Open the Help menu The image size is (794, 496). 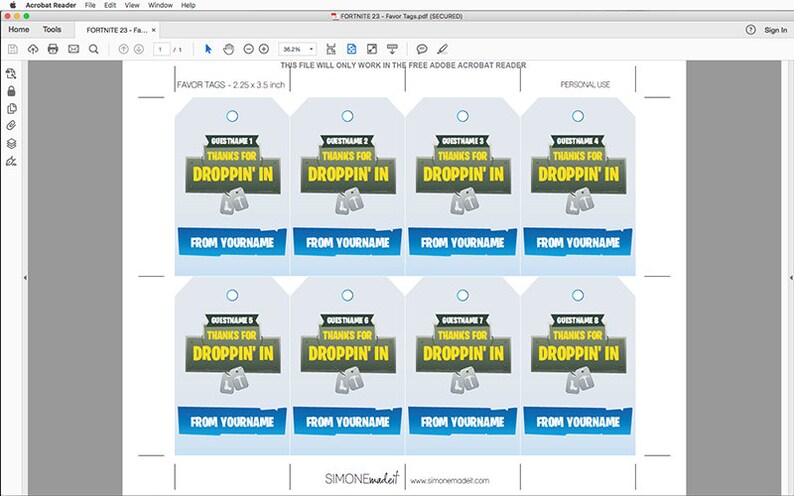pos(188,5)
